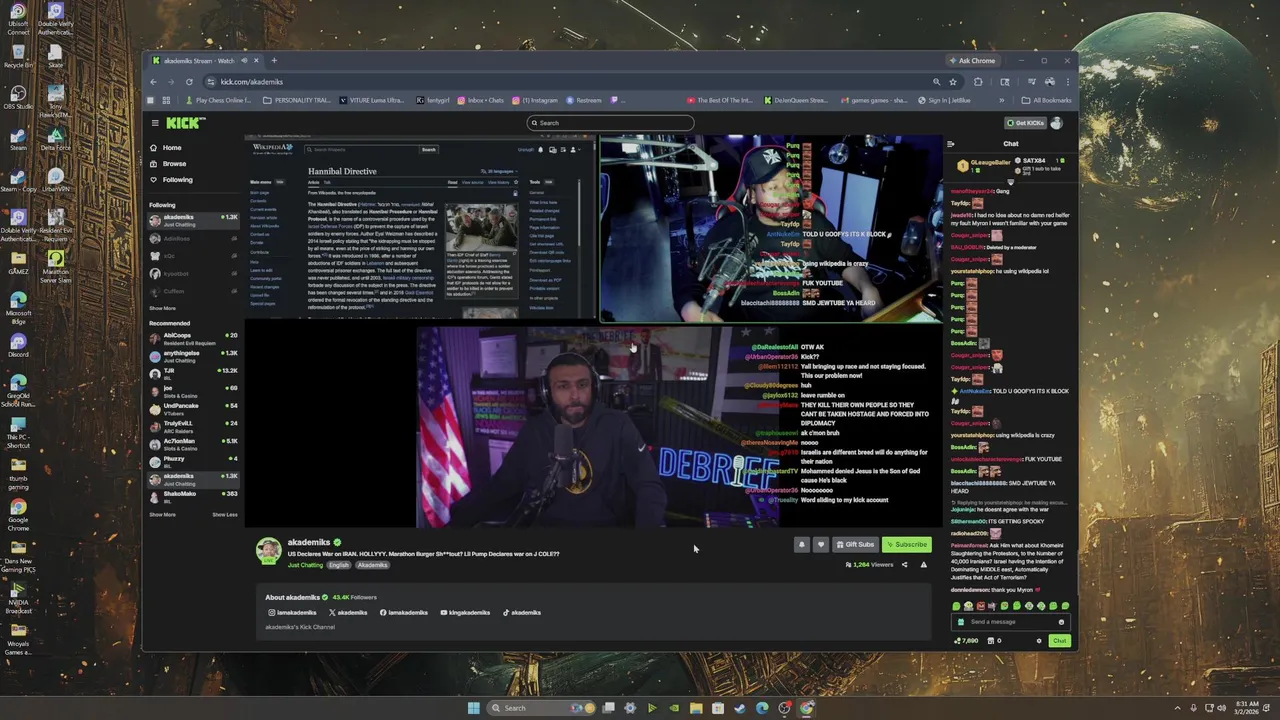The width and height of the screenshot is (1280, 720).
Task: Expand Show More under Following
Action: click(162, 308)
